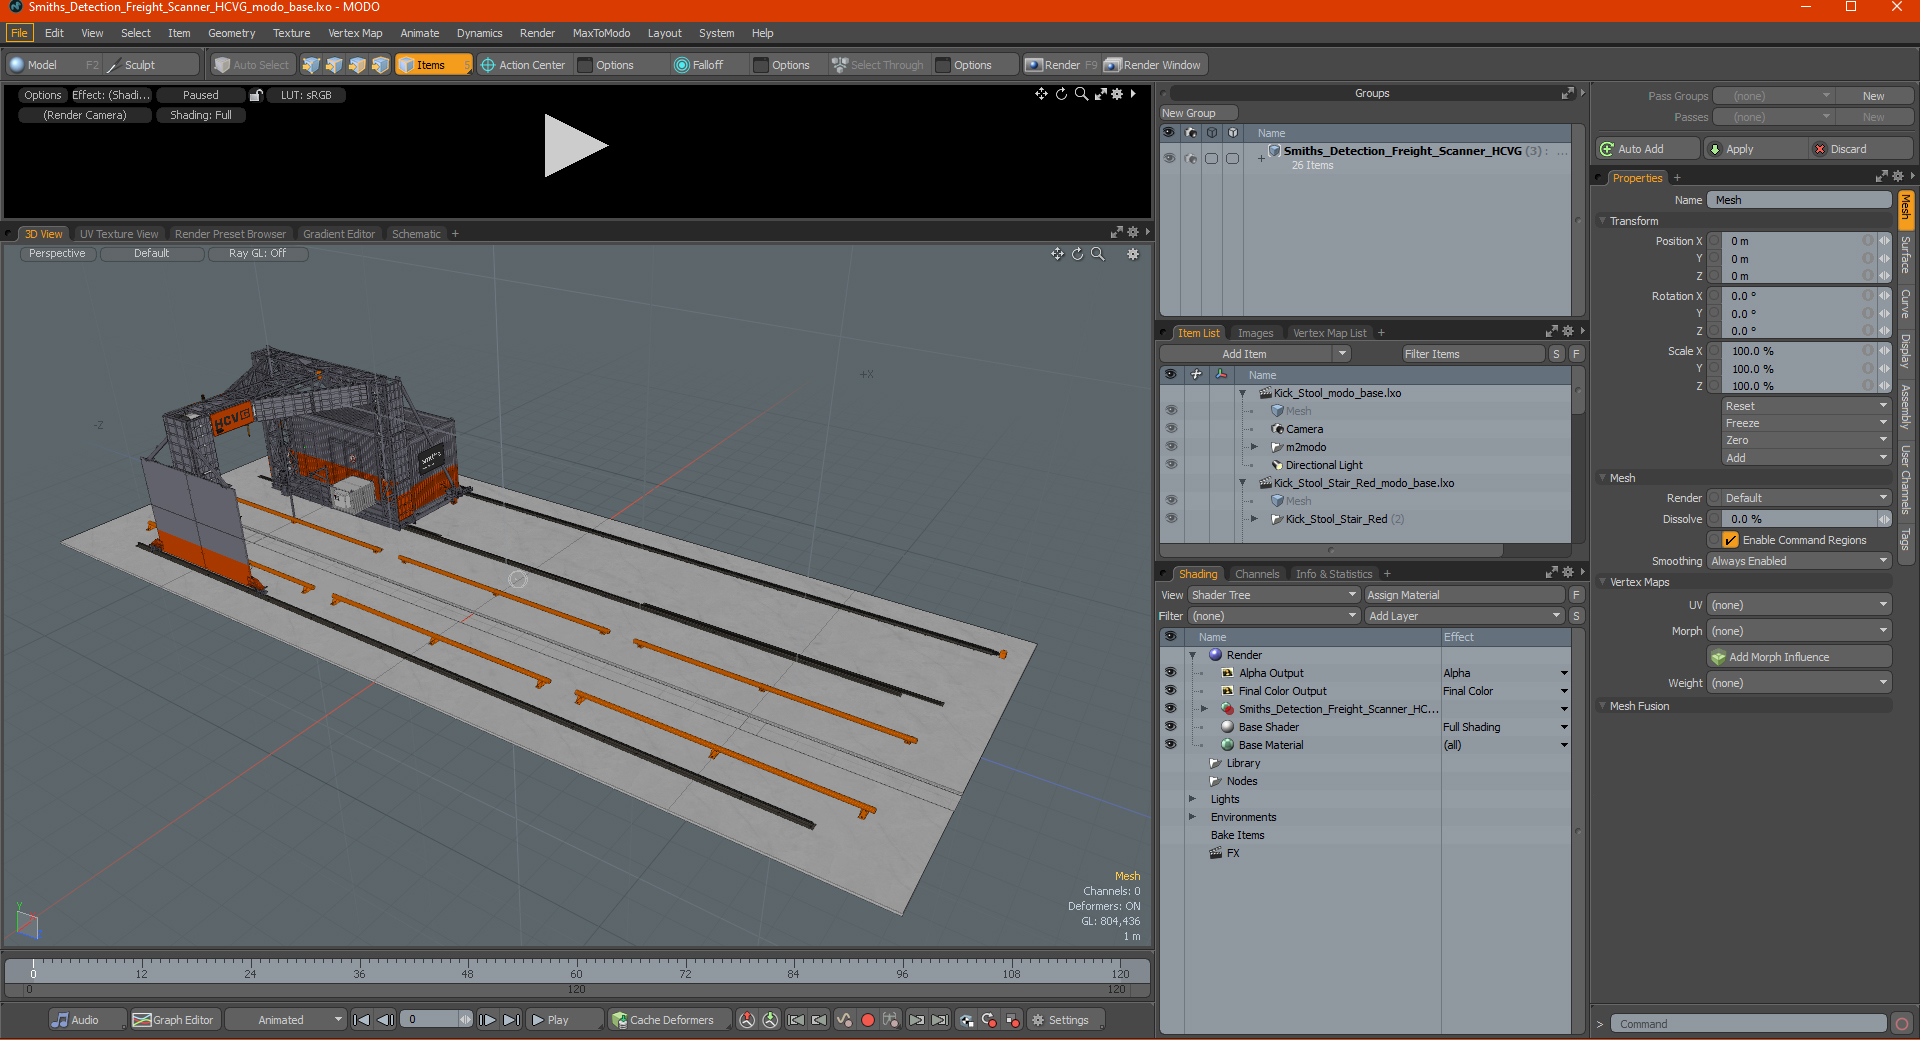Click the preview lock icon

(256, 95)
